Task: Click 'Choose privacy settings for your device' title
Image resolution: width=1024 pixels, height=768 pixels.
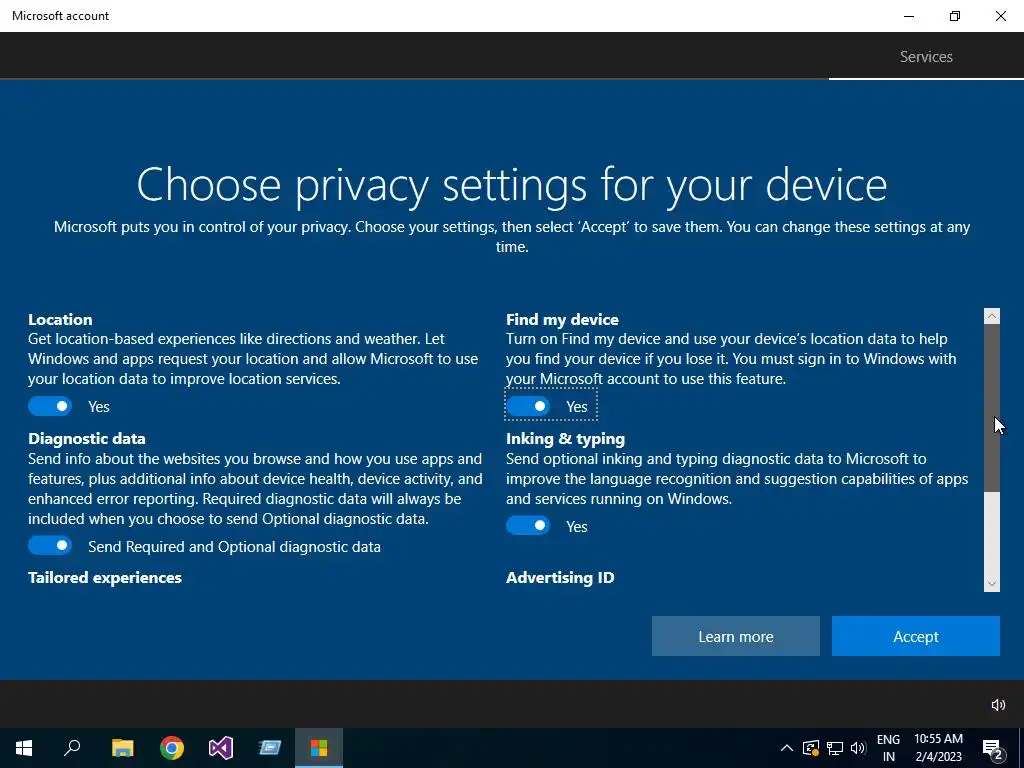Action: [512, 185]
